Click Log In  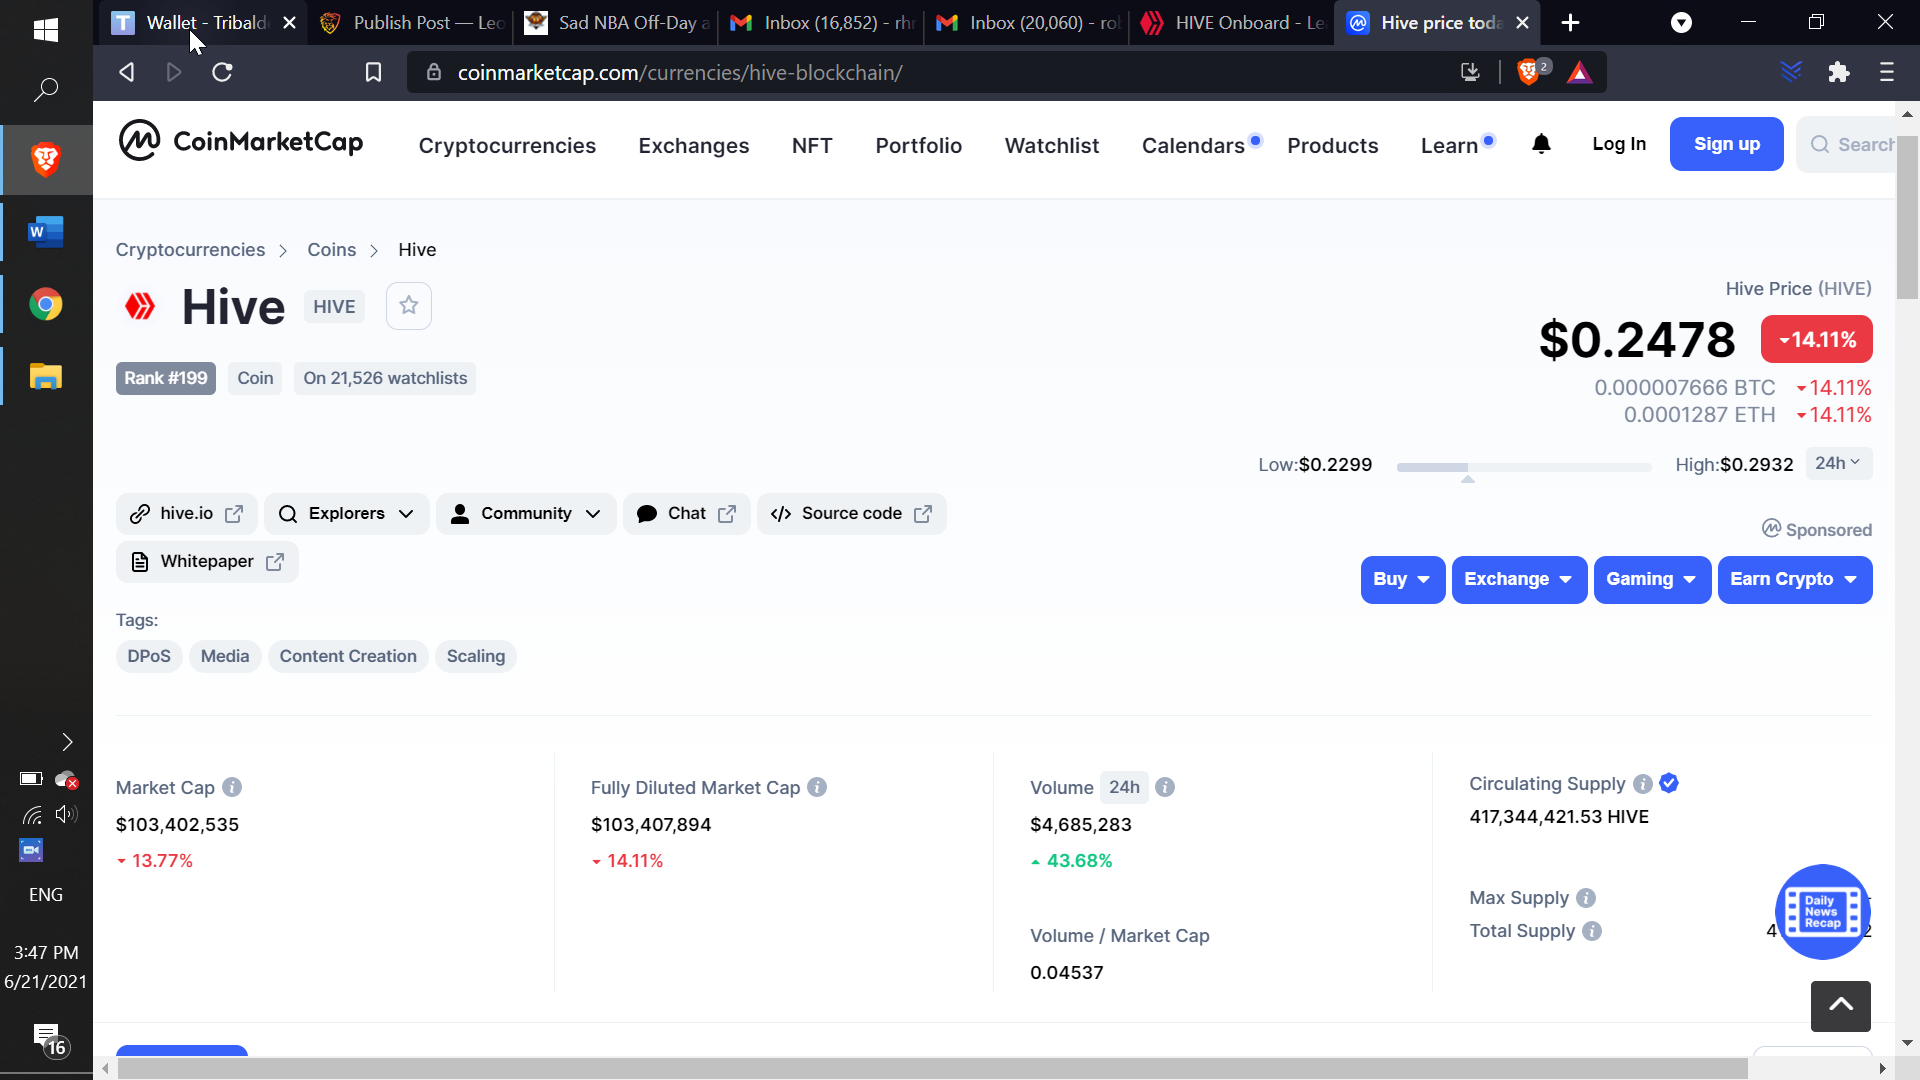tap(1619, 144)
